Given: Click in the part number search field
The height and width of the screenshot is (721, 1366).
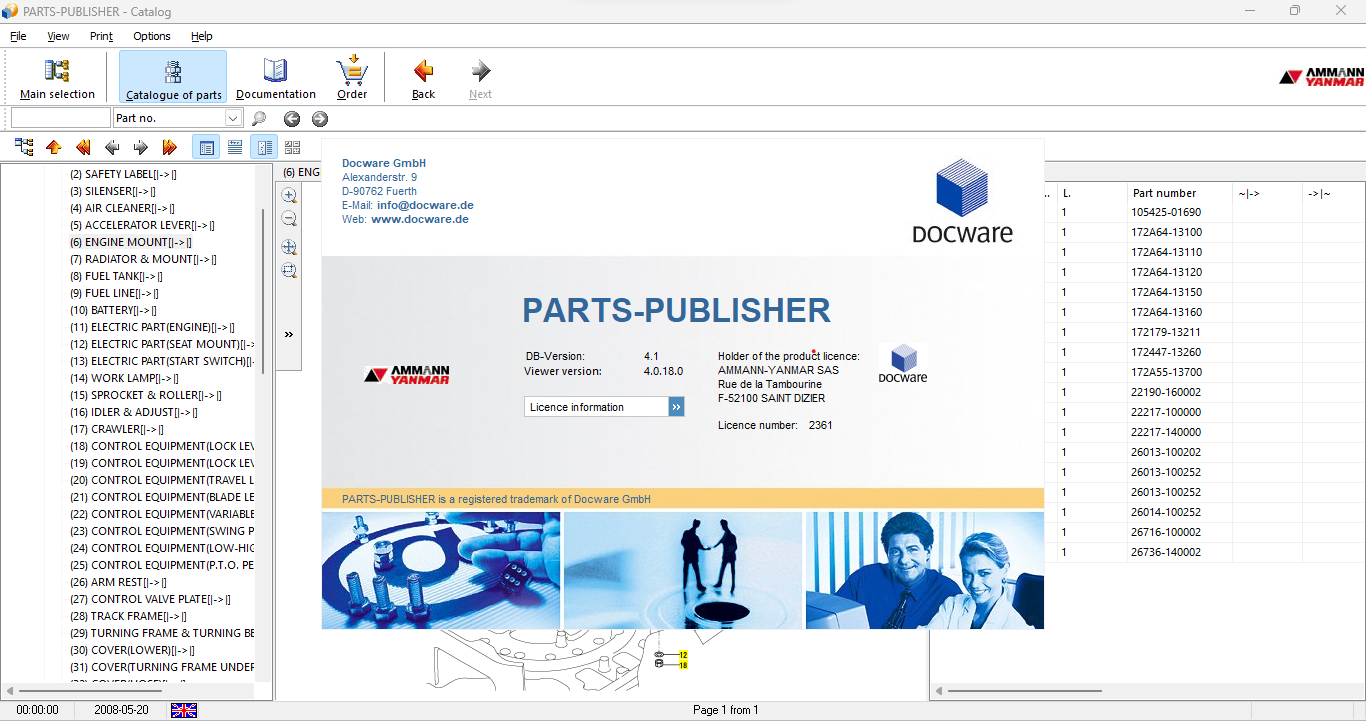Looking at the screenshot, I should tap(60, 119).
